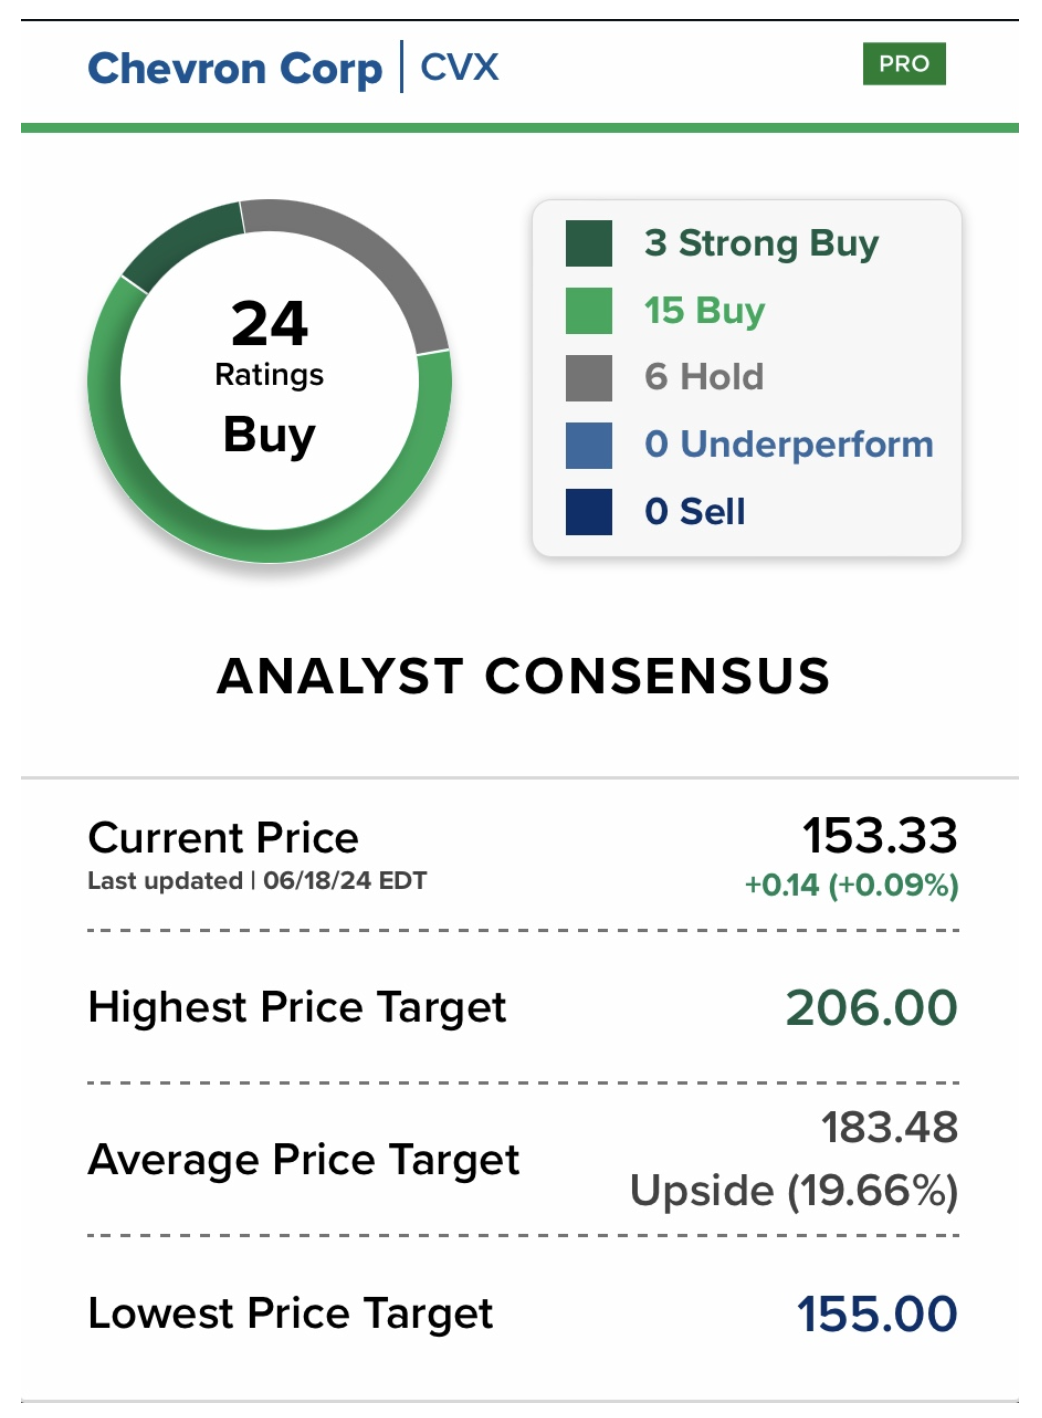Click the highest price target 206.00
Screen dimensions: 1042x1418
(871, 1008)
